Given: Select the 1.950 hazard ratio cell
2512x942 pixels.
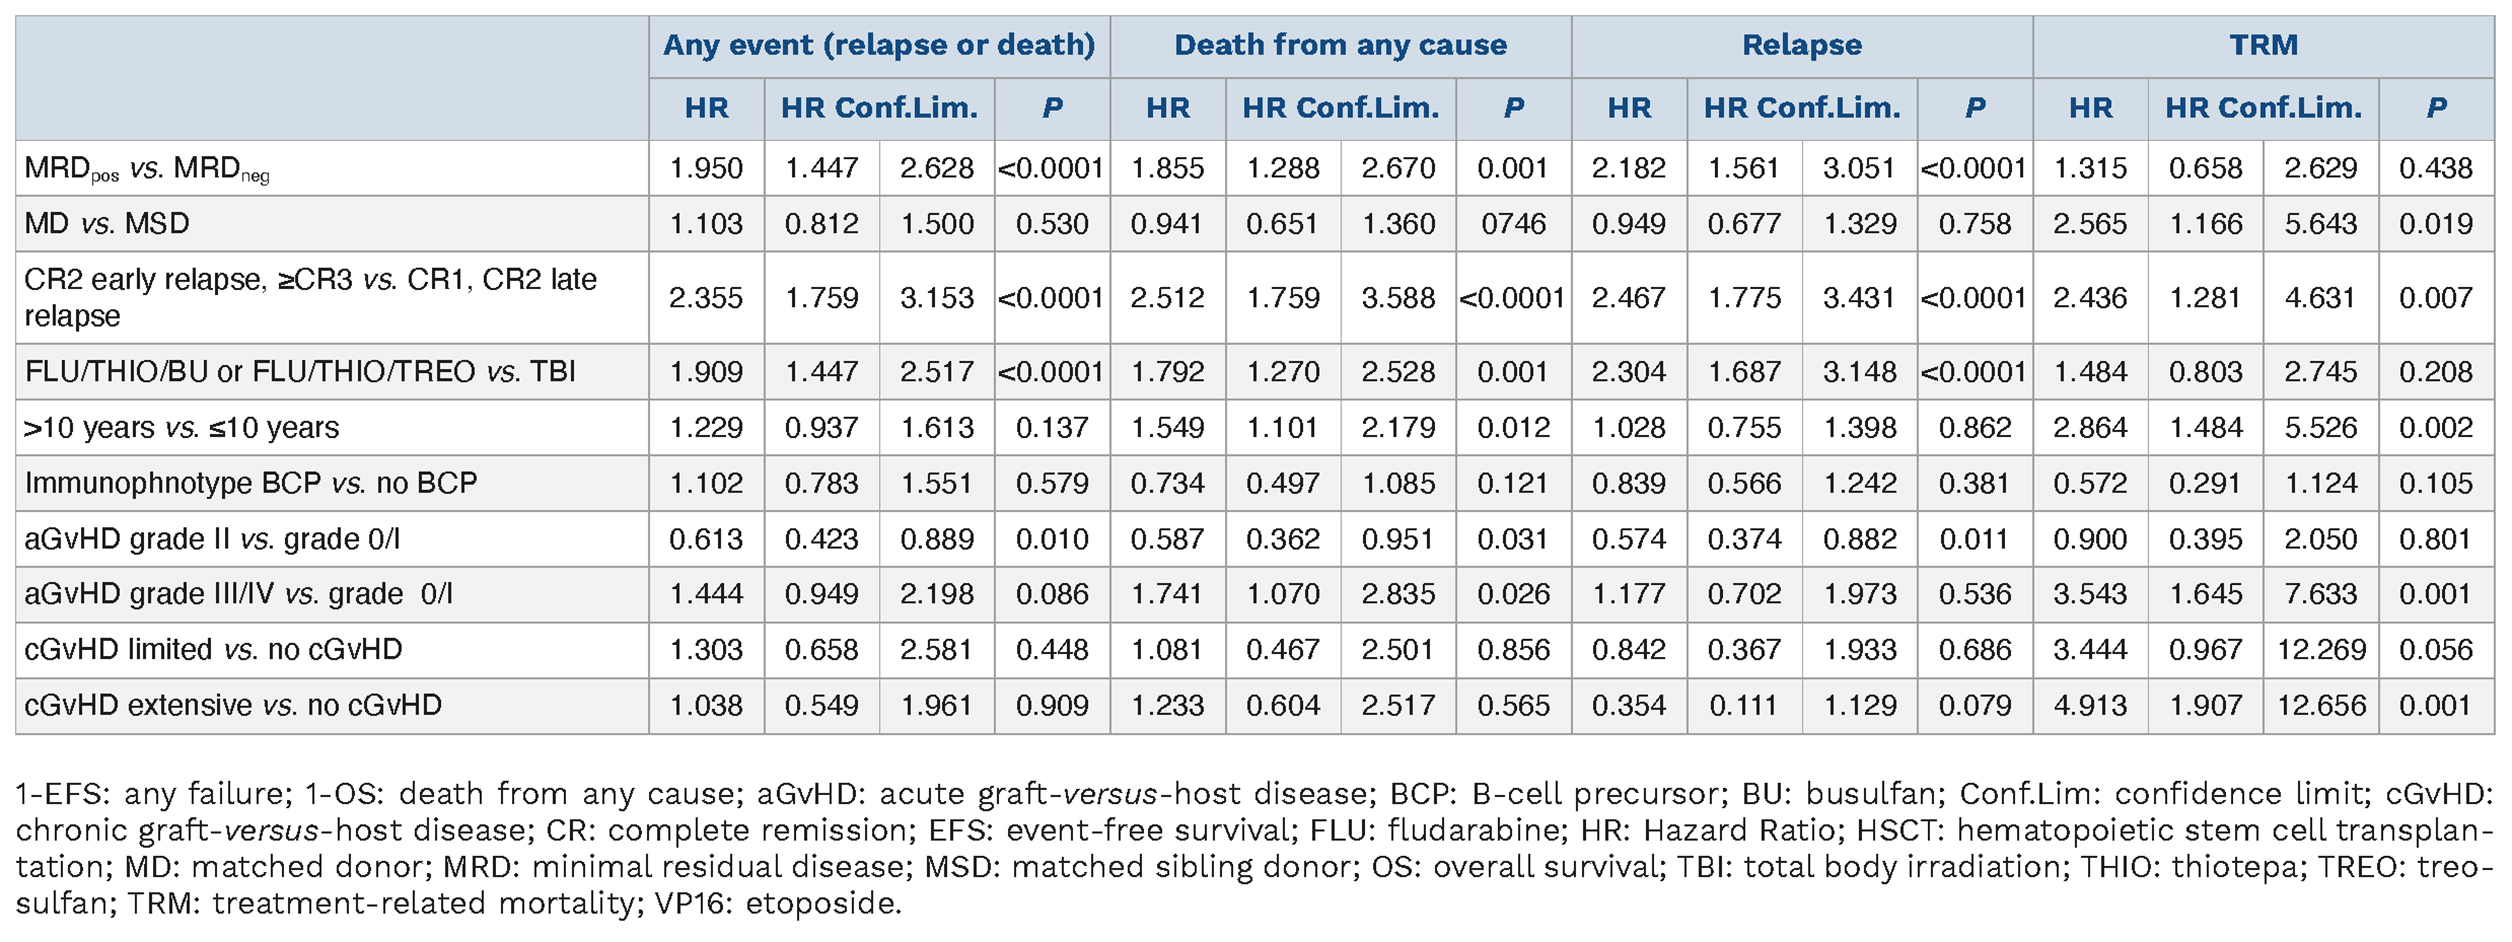Looking at the screenshot, I should click(706, 168).
